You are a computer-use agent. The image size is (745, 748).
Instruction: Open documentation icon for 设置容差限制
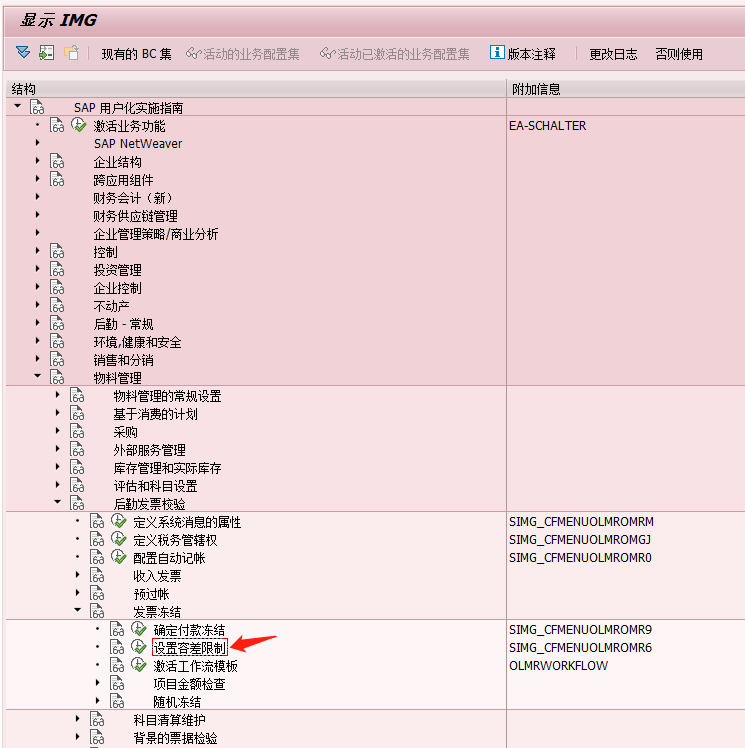pyautogui.click(x=117, y=647)
